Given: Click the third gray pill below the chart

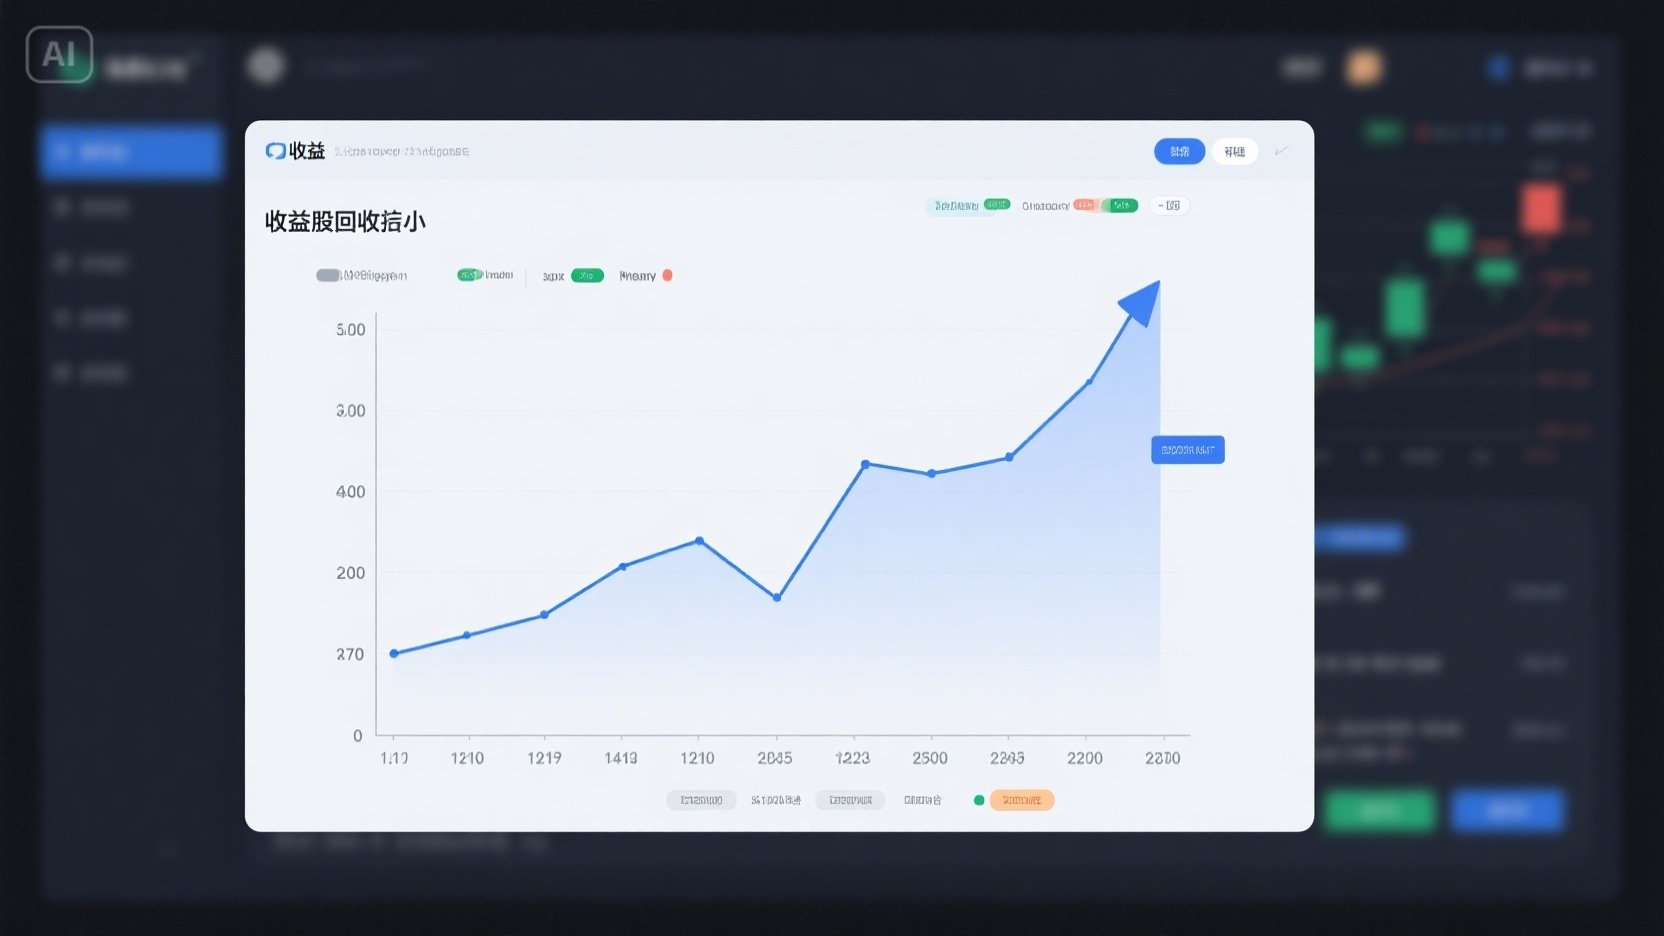Looking at the screenshot, I should point(850,800).
